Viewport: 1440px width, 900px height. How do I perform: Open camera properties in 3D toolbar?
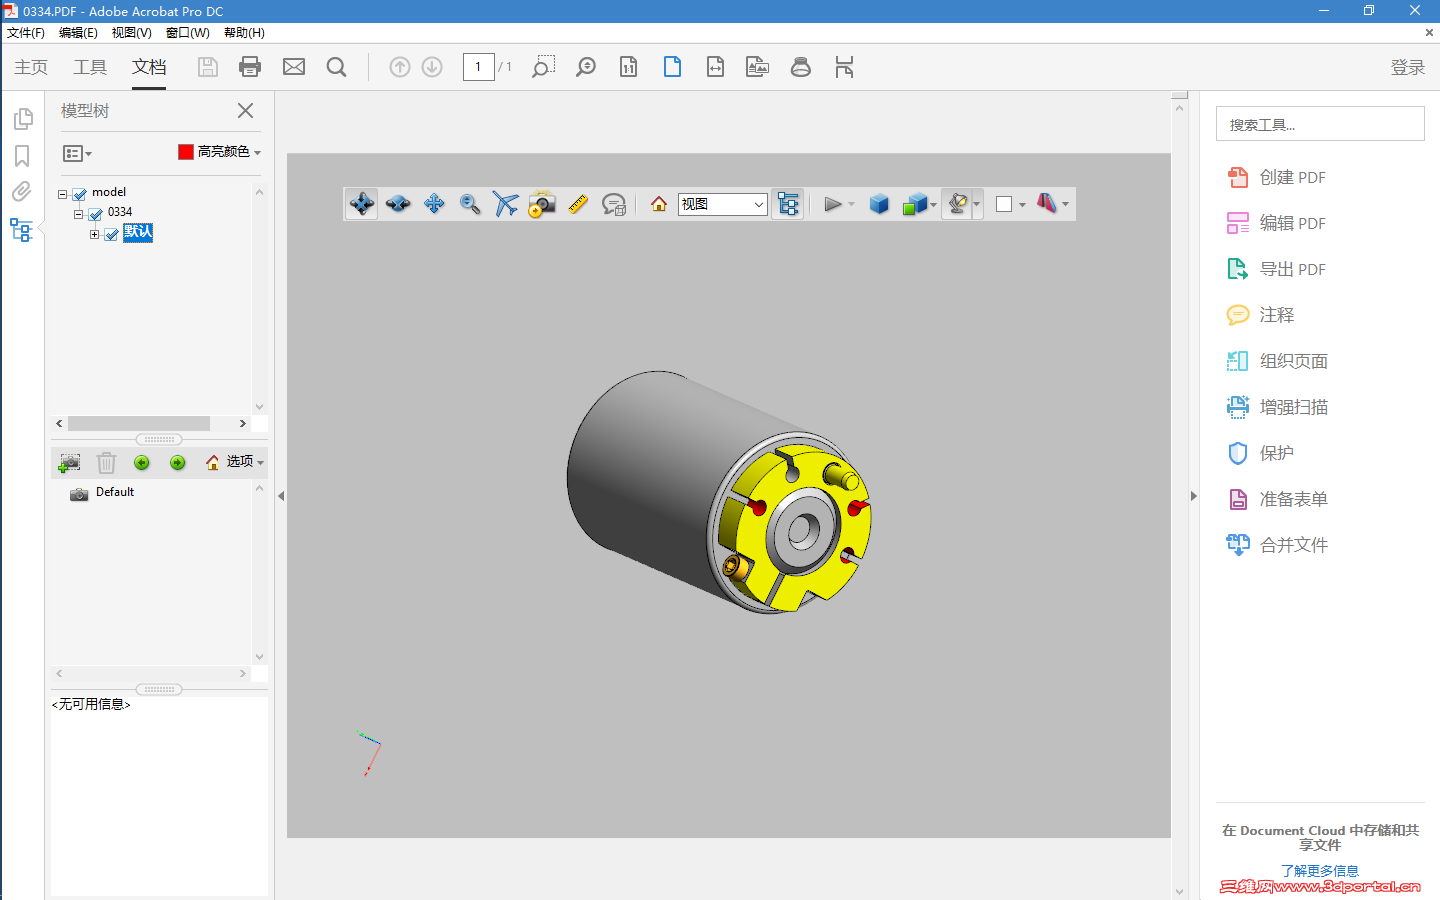pos(542,204)
